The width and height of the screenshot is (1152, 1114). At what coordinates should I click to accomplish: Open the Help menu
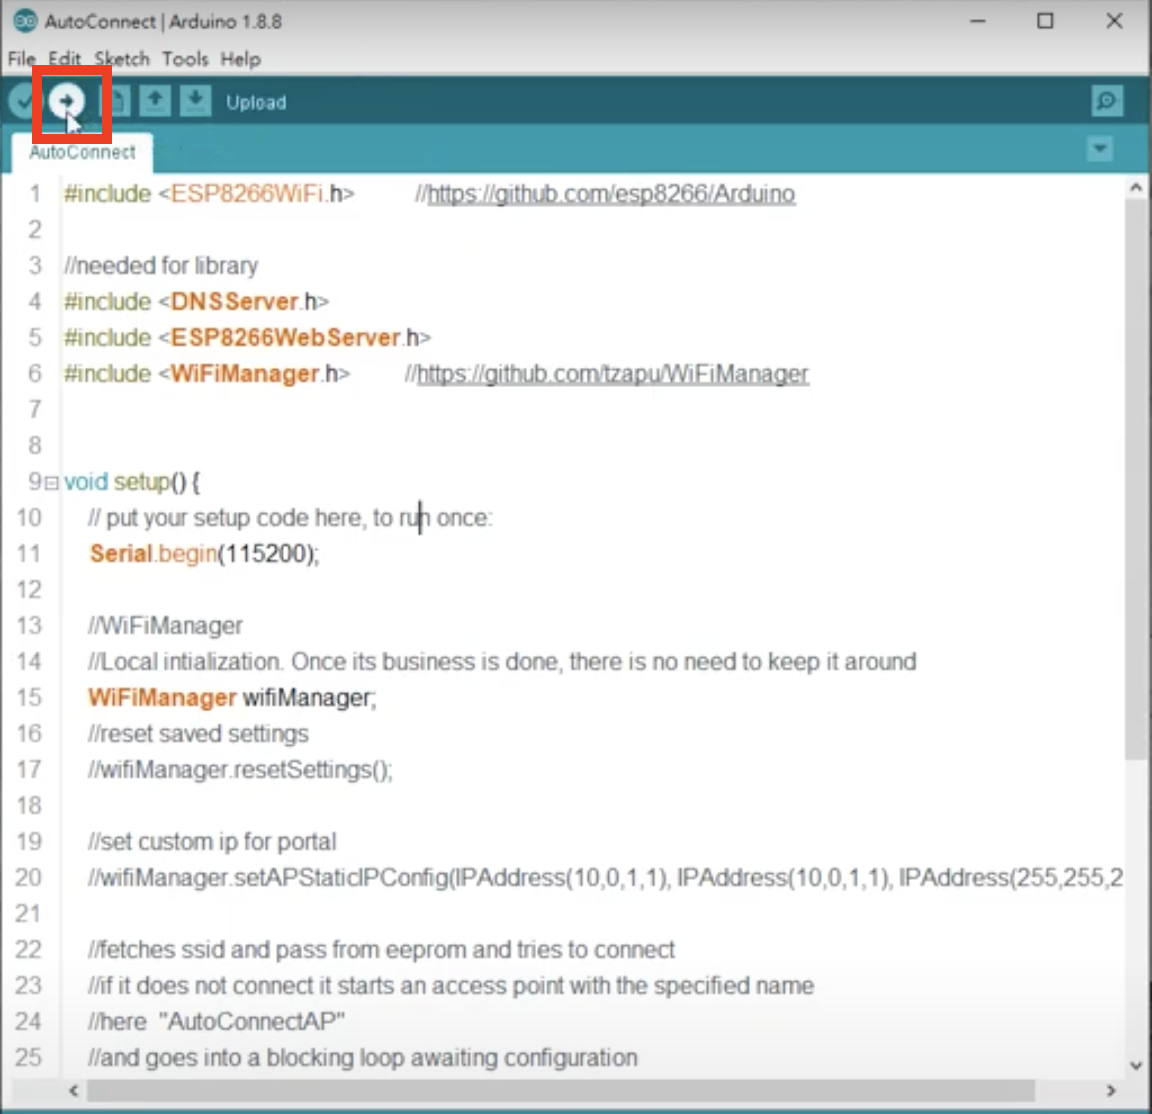[x=240, y=59]
